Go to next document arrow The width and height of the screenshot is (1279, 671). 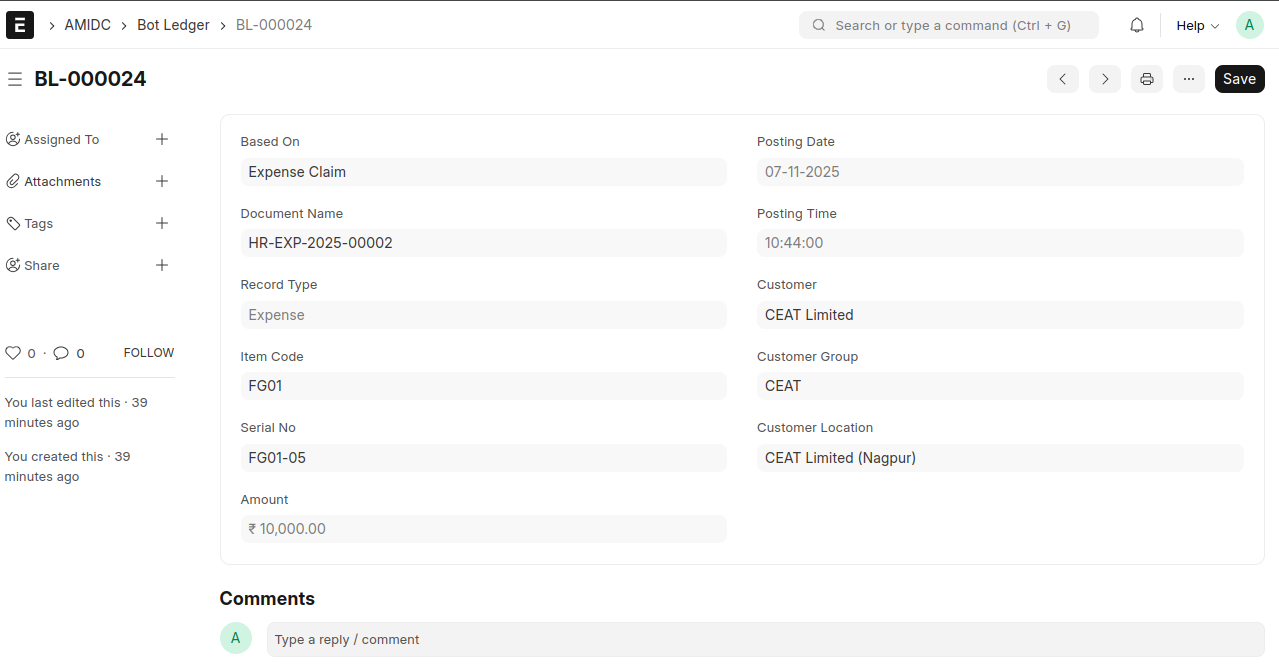coord(1104,79)
